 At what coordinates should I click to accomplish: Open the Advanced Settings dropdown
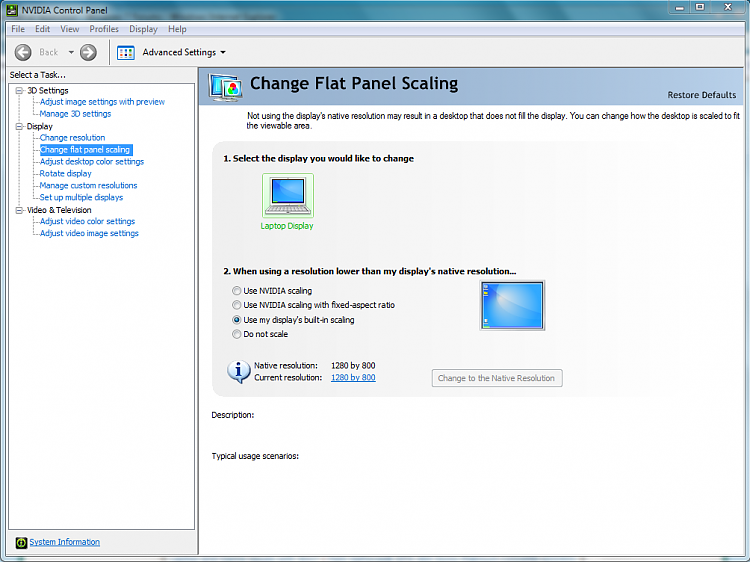223,53
